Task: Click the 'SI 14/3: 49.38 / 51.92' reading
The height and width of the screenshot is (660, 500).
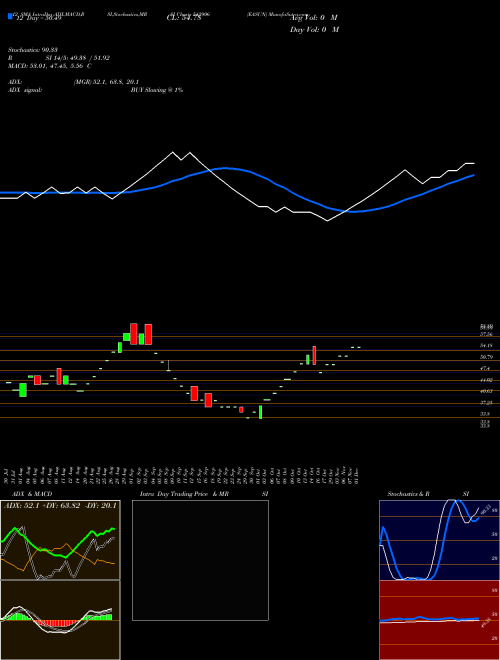Action: (x=78, y=58)
